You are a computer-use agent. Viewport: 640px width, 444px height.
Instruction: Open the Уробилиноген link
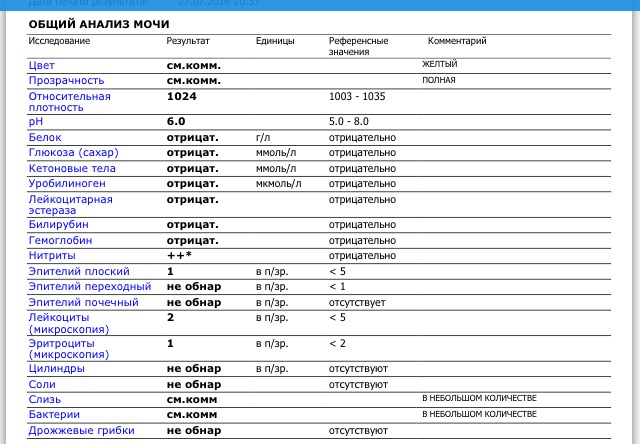(69, 184)
